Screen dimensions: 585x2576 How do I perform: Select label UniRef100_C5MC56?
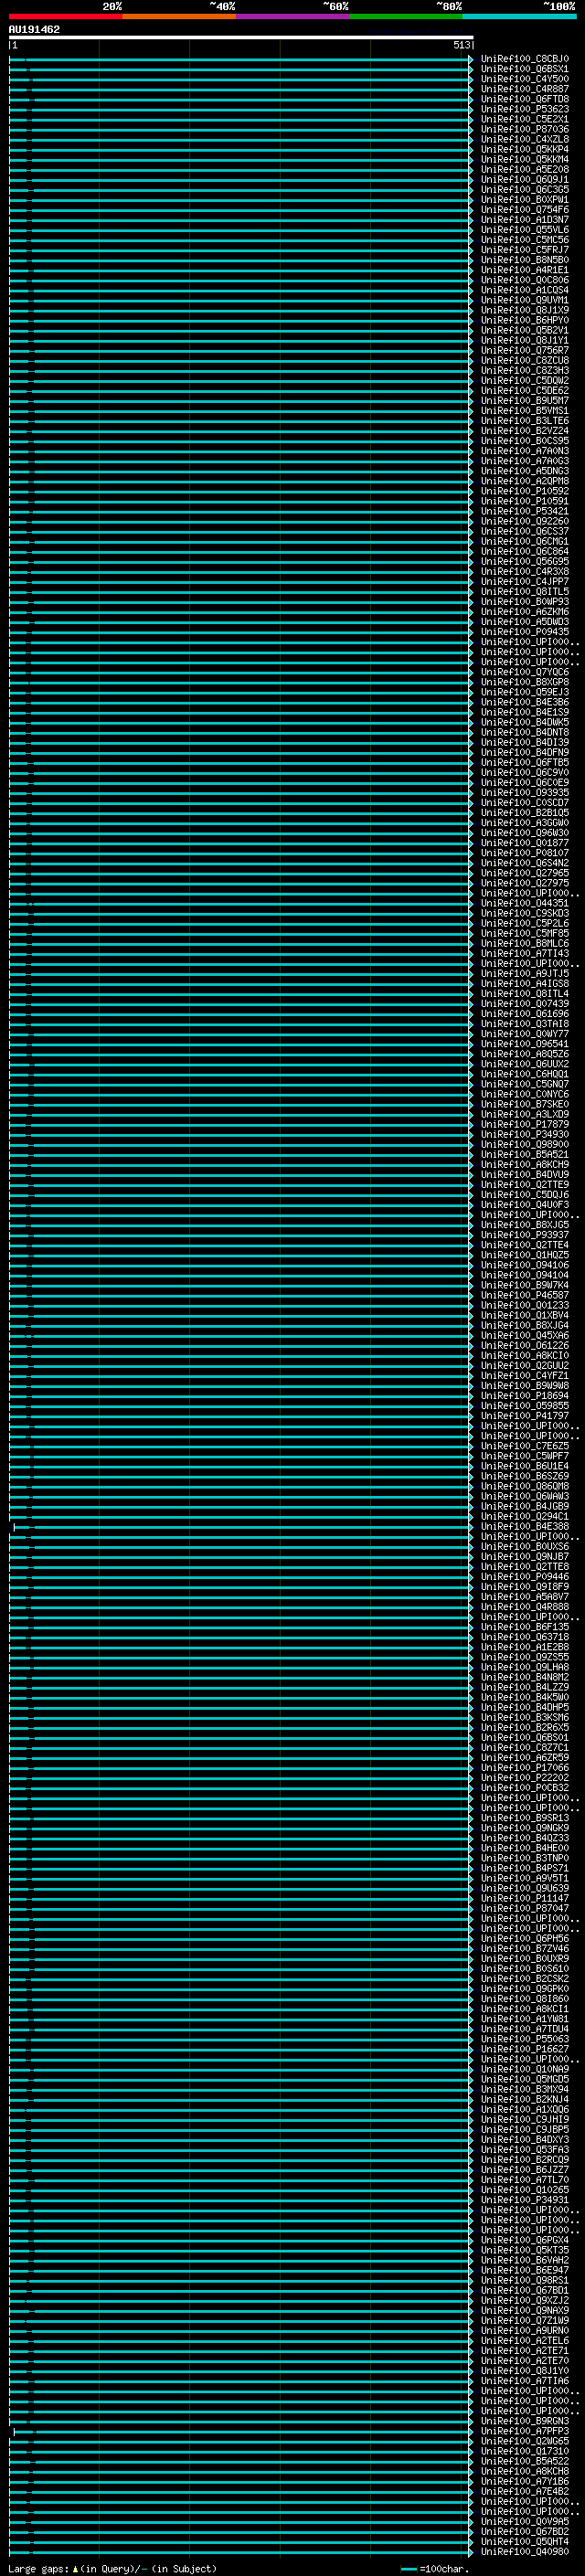[524, 240]
